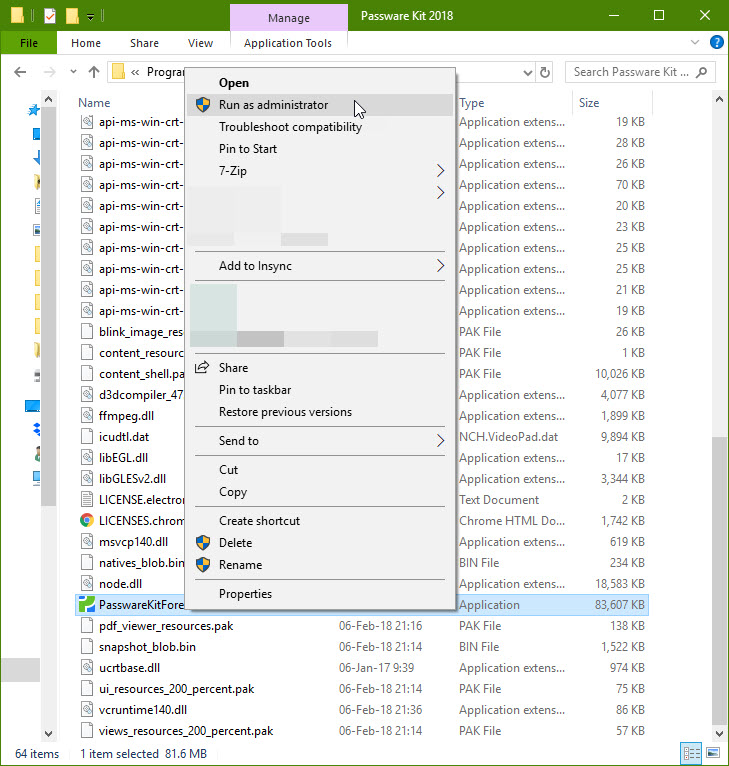Viewport: 729px width, 766px height.
Task: Click the shield icon beside Delete
Action: [x=203, y=543]
